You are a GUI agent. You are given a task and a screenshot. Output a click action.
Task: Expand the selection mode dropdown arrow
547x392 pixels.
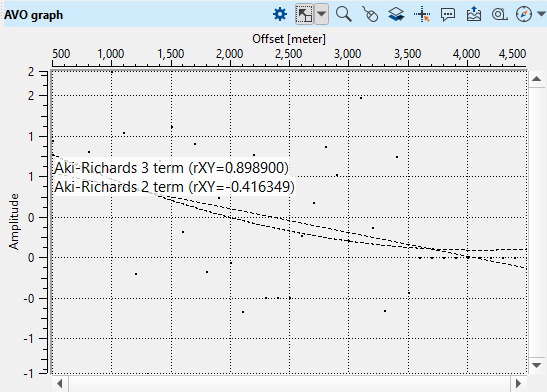click(x=322, y=15)
